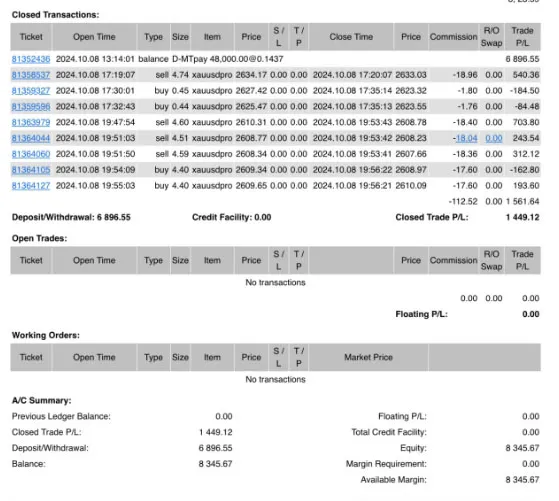Viewport: 559px width, 501px height.
Task: Select Balance value 8 345.67 in A/C Summary
Action: click(x=215, y=464)
